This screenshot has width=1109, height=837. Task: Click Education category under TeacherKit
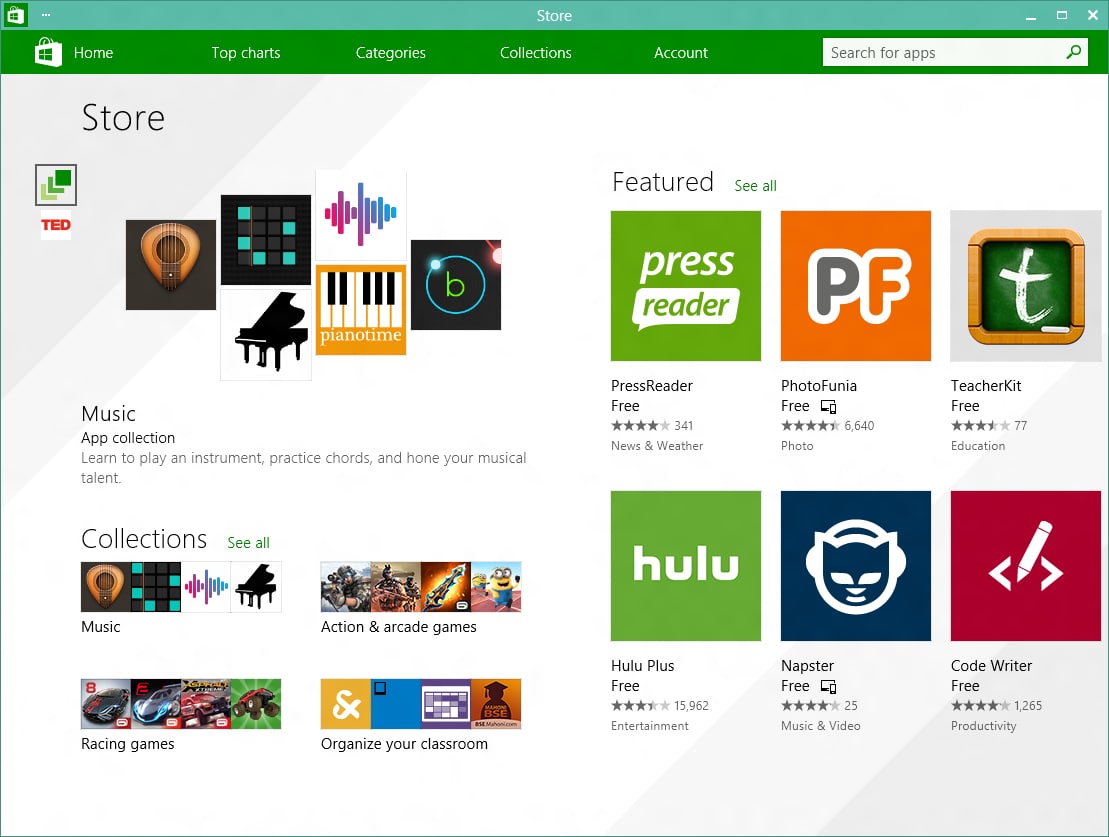pos(977,446)
